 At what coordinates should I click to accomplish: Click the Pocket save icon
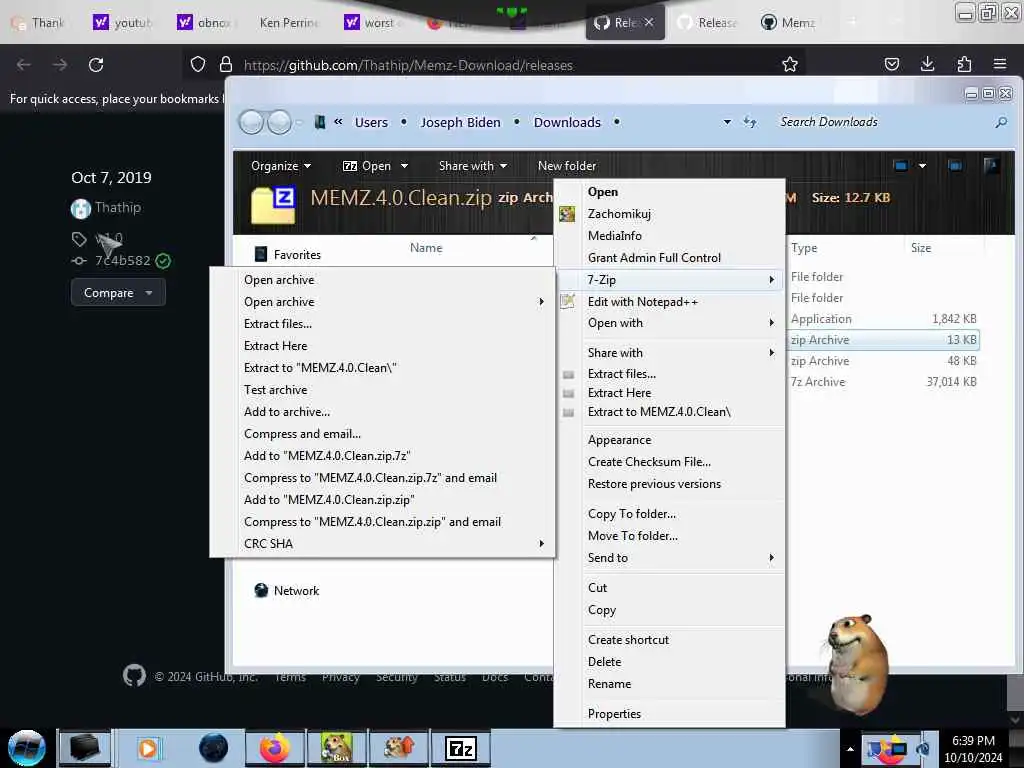click(x=891, y=64)
